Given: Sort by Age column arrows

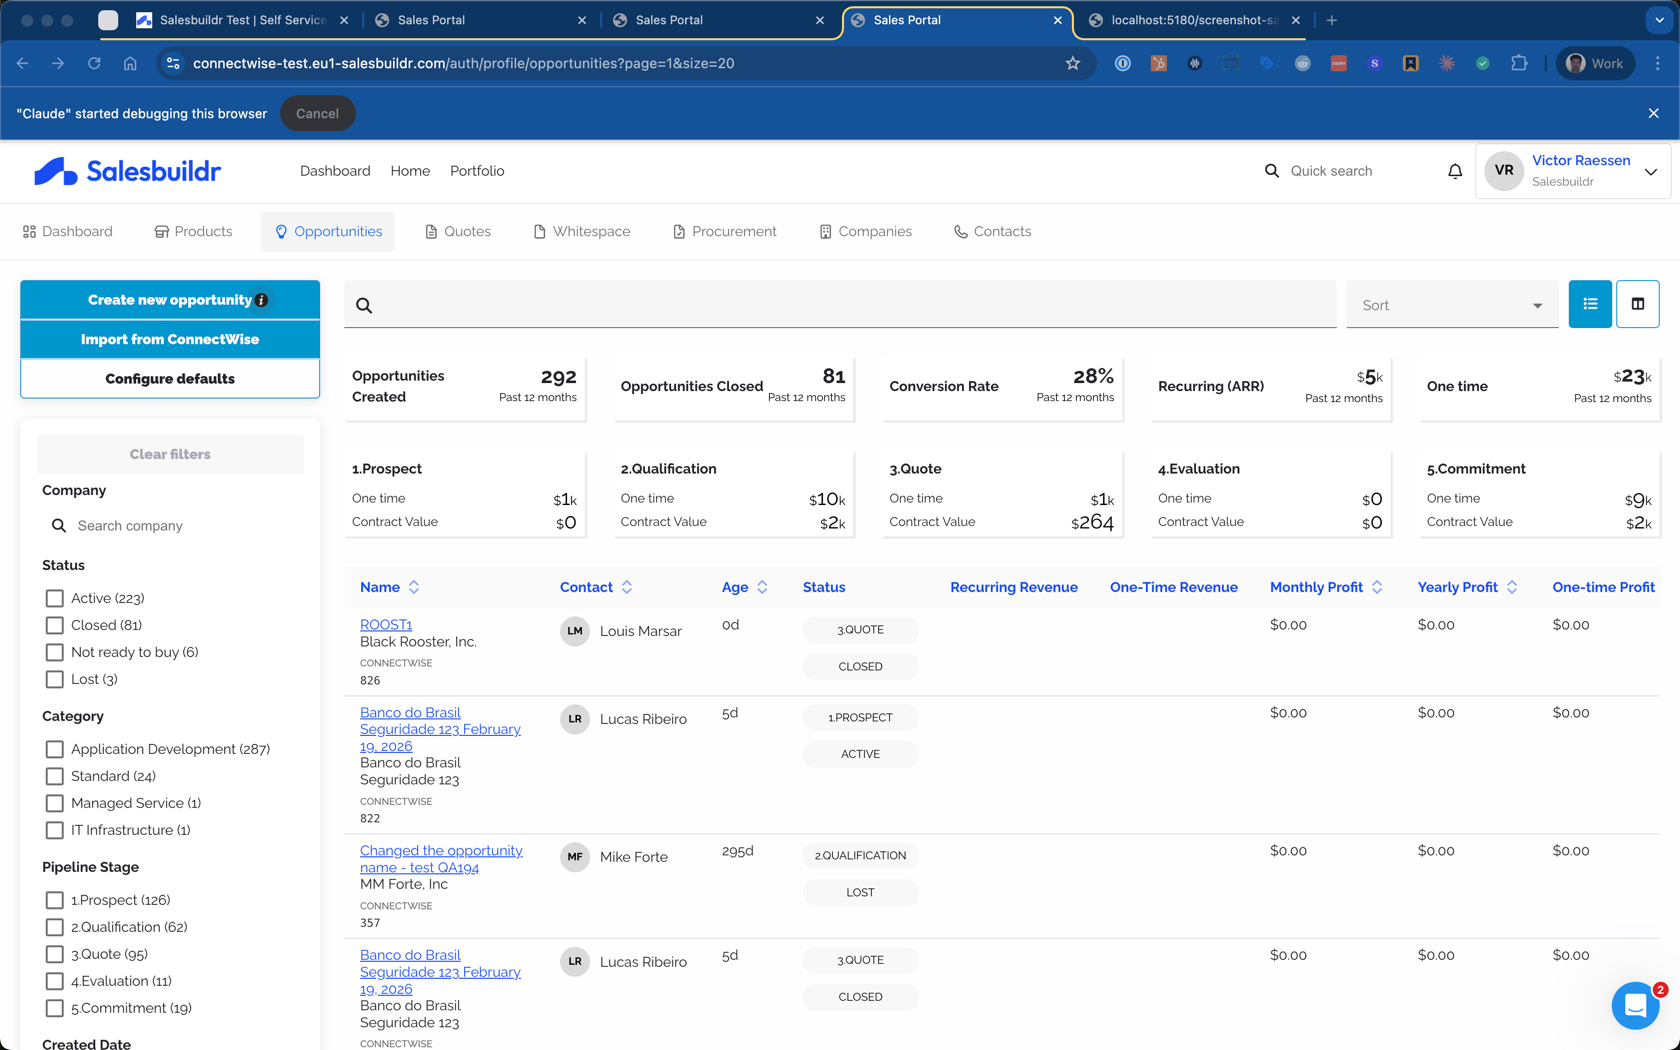Looking at the screenshot, I should [x=762, y=587].
